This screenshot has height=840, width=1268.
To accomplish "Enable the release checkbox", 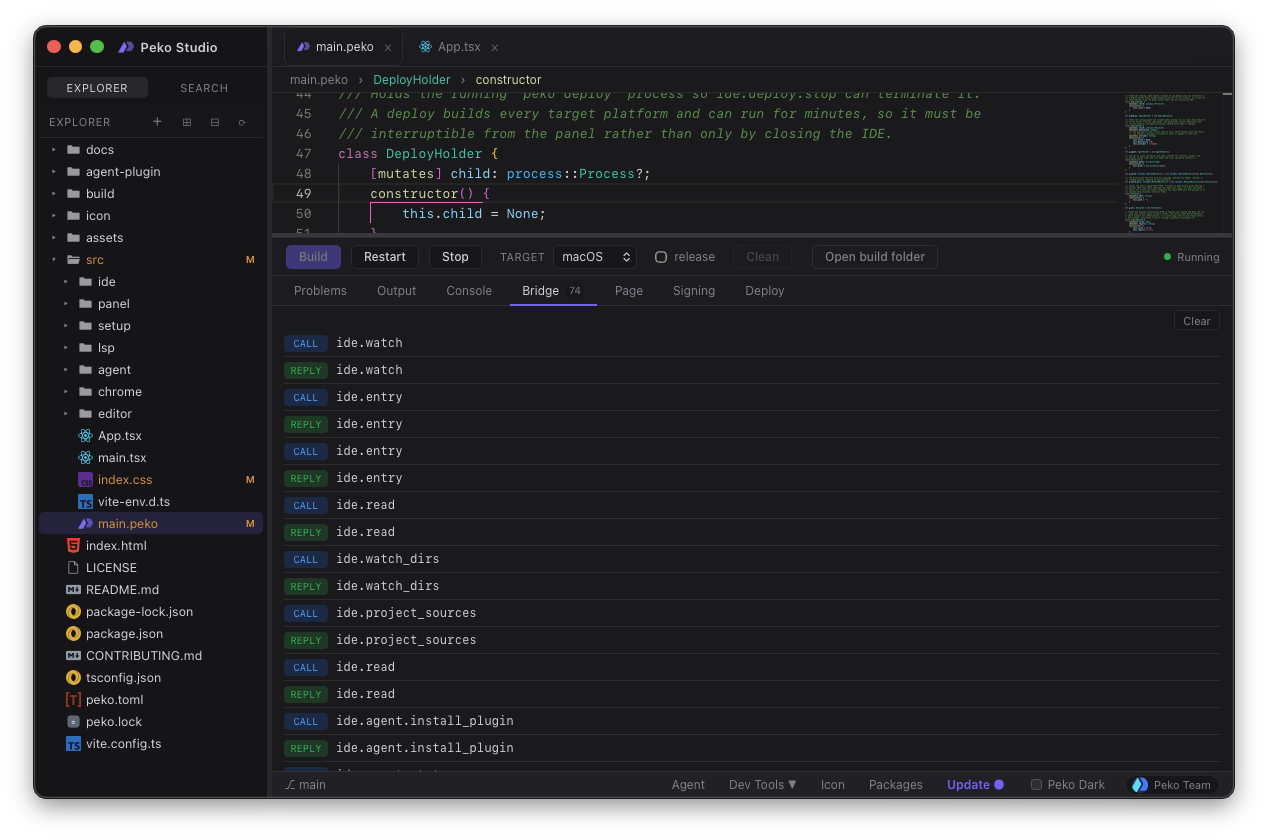I will [661, 257].
